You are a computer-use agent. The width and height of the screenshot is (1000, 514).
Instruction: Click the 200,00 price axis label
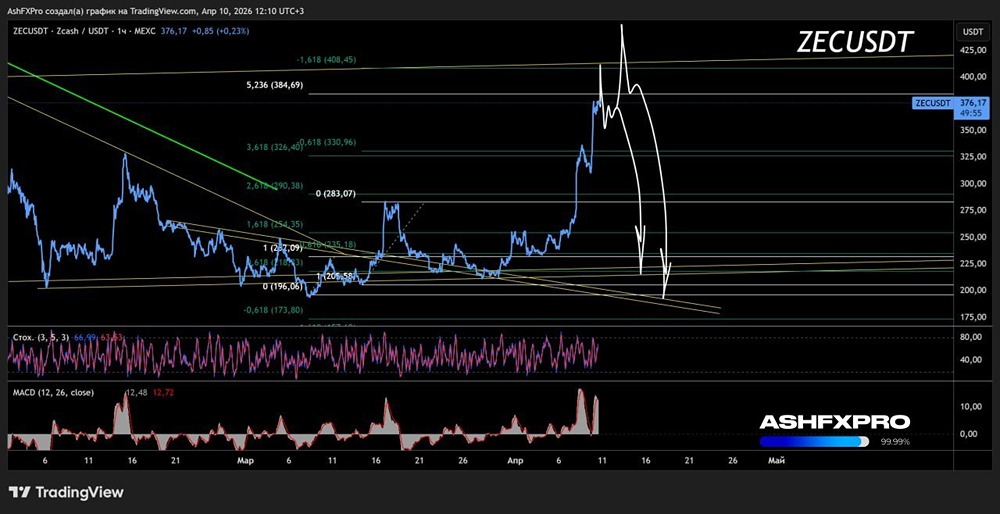tap(971, 290)
